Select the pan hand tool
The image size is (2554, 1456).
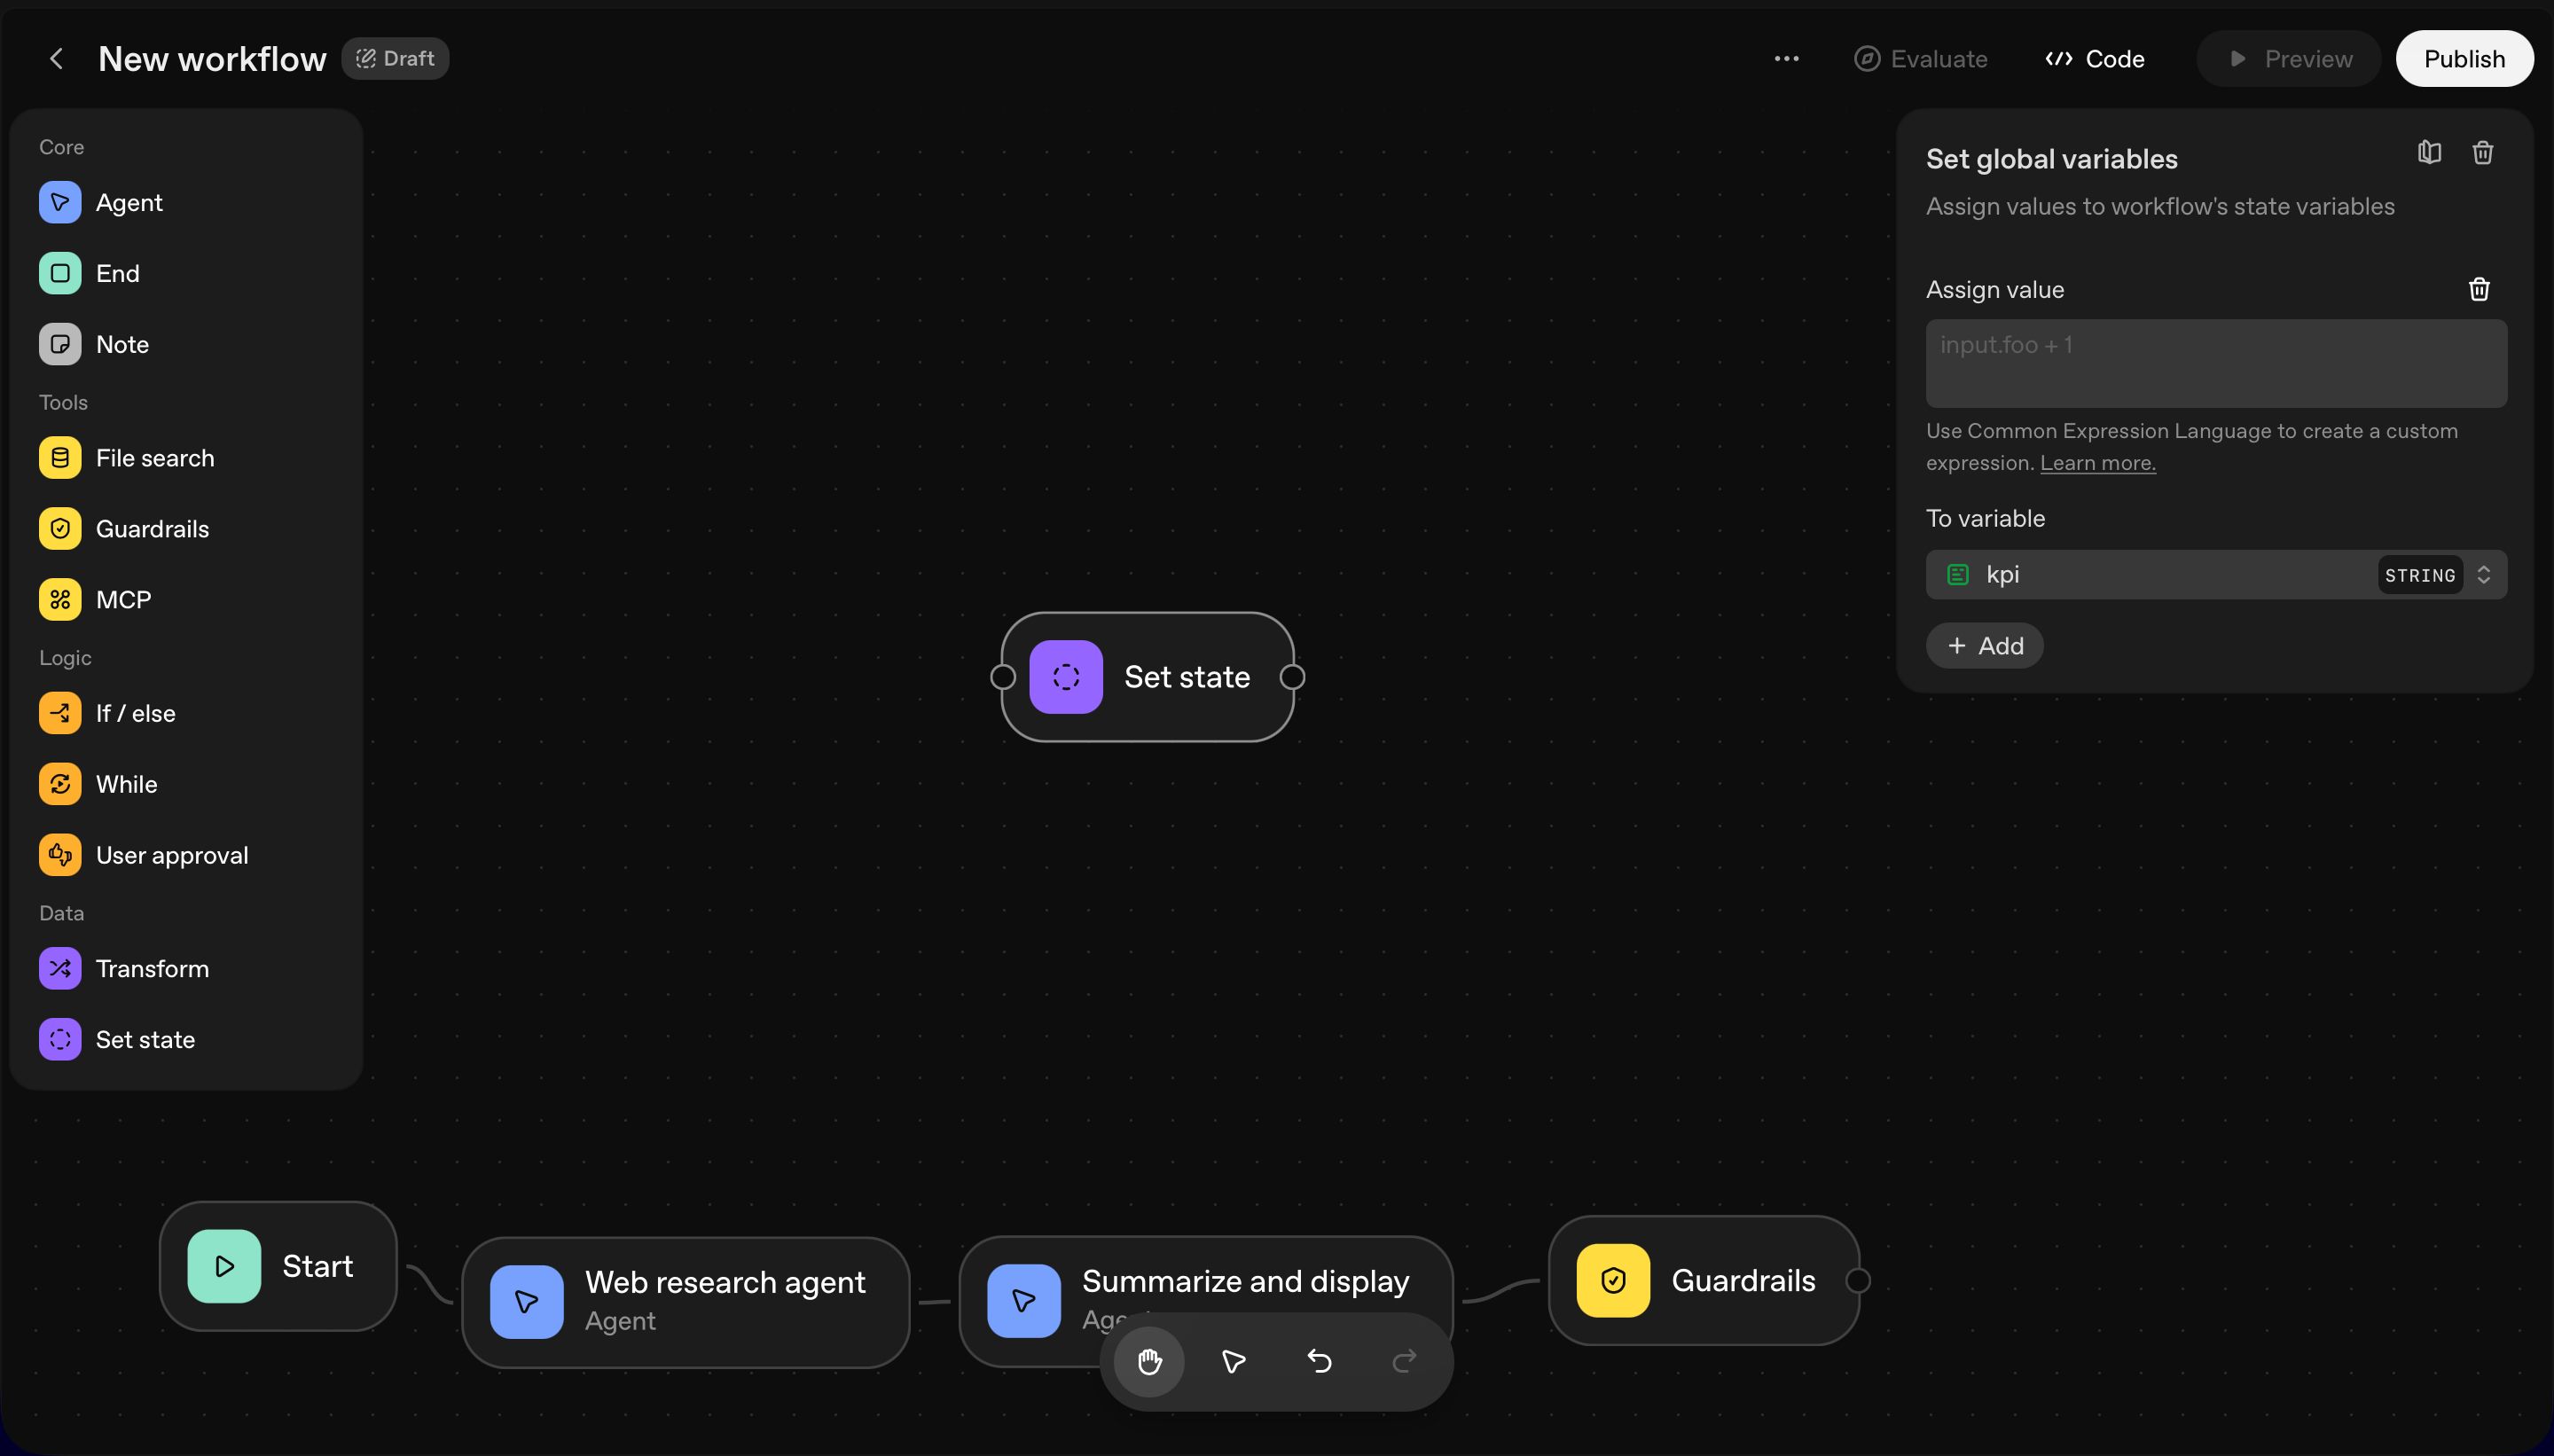tap(1149, 1361)
